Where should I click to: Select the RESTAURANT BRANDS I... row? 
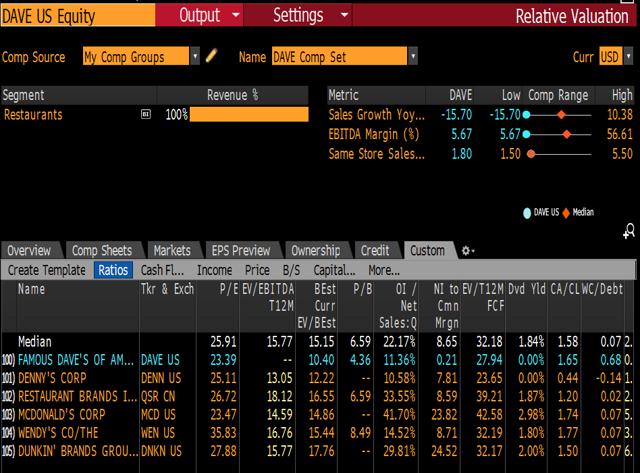coord(317,396)
